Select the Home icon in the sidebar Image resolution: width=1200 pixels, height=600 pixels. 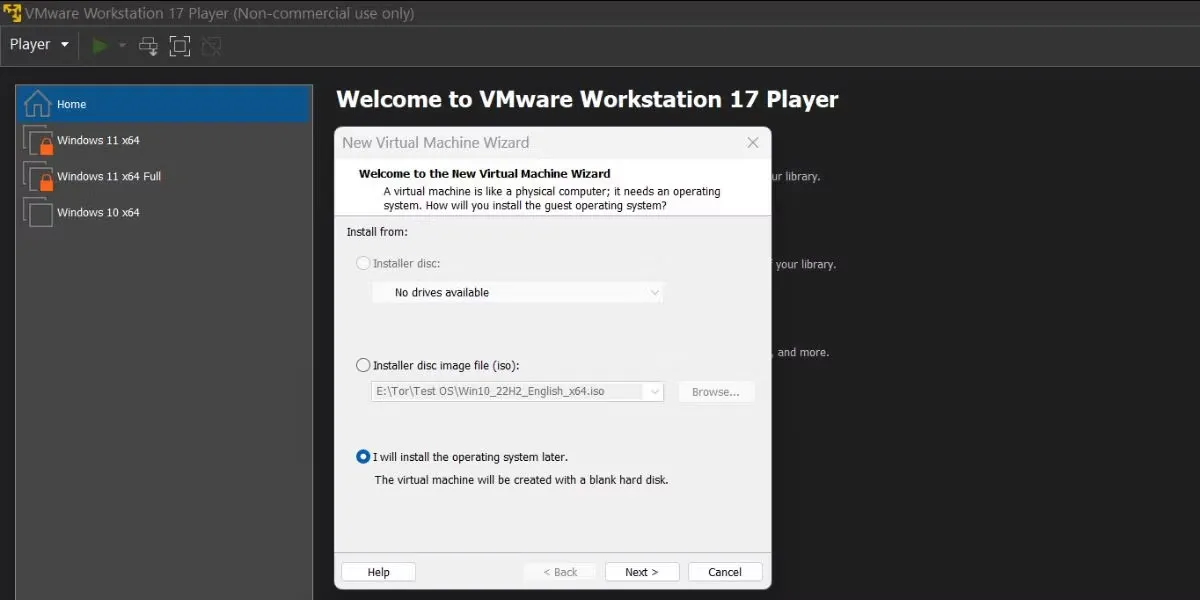pos(37,103)
